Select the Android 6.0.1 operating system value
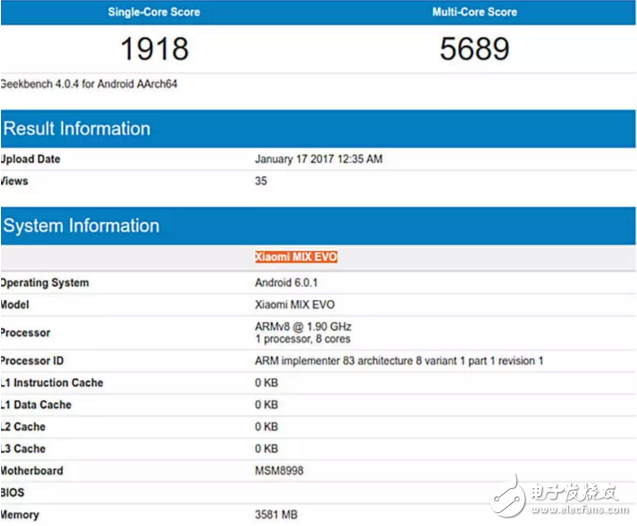637x526 pixels. point(288,283)
